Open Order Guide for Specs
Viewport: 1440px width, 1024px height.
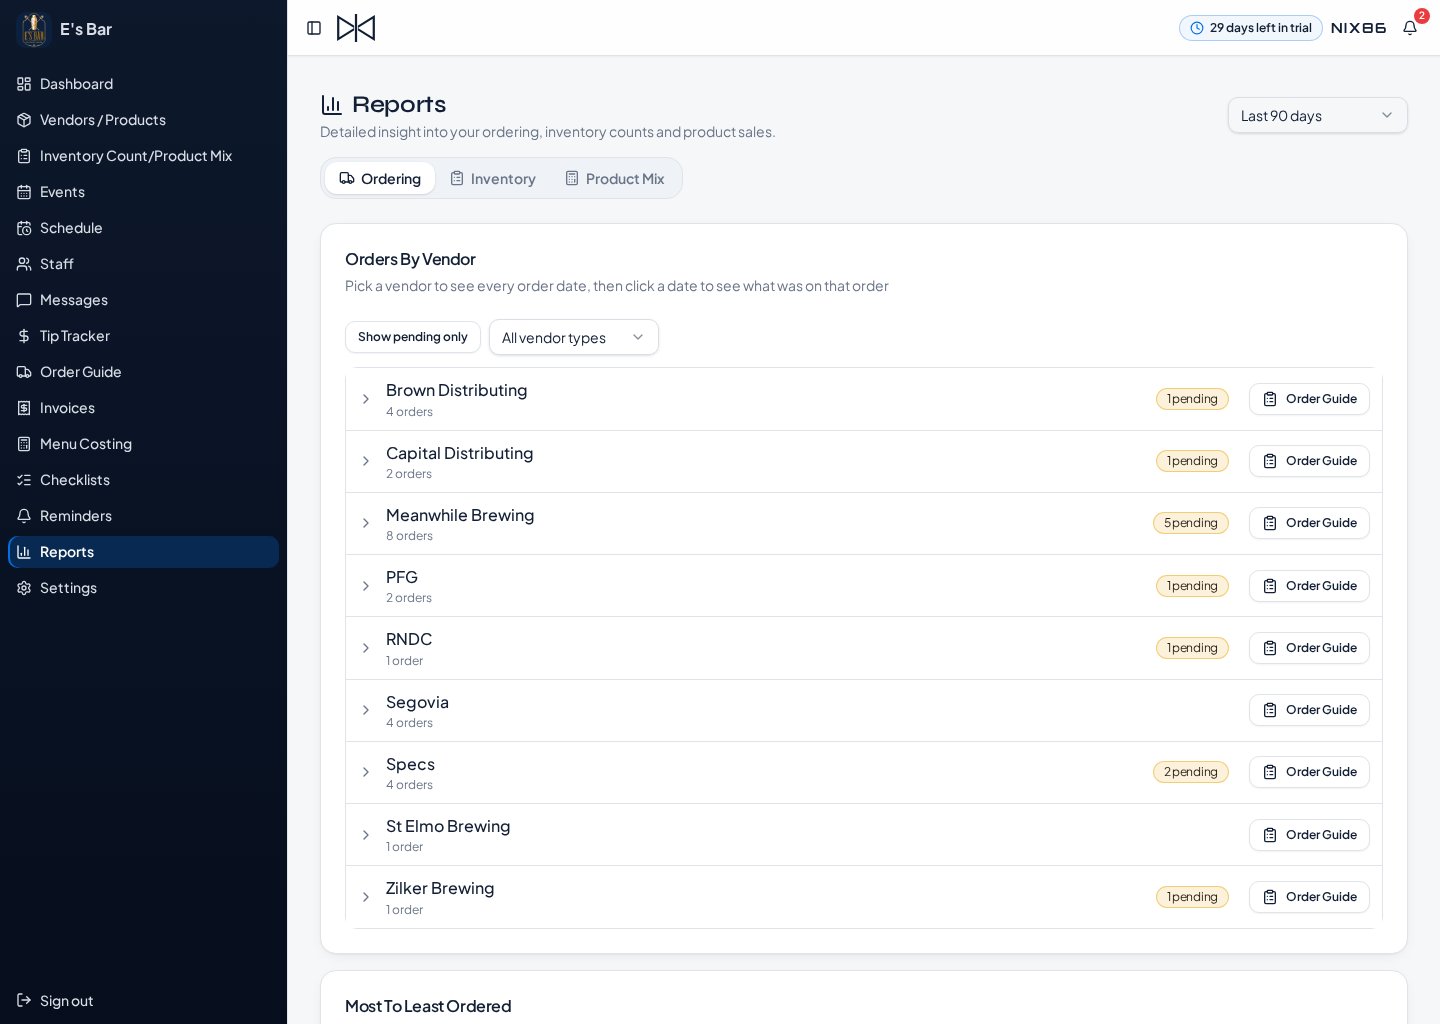(1309, 772)
